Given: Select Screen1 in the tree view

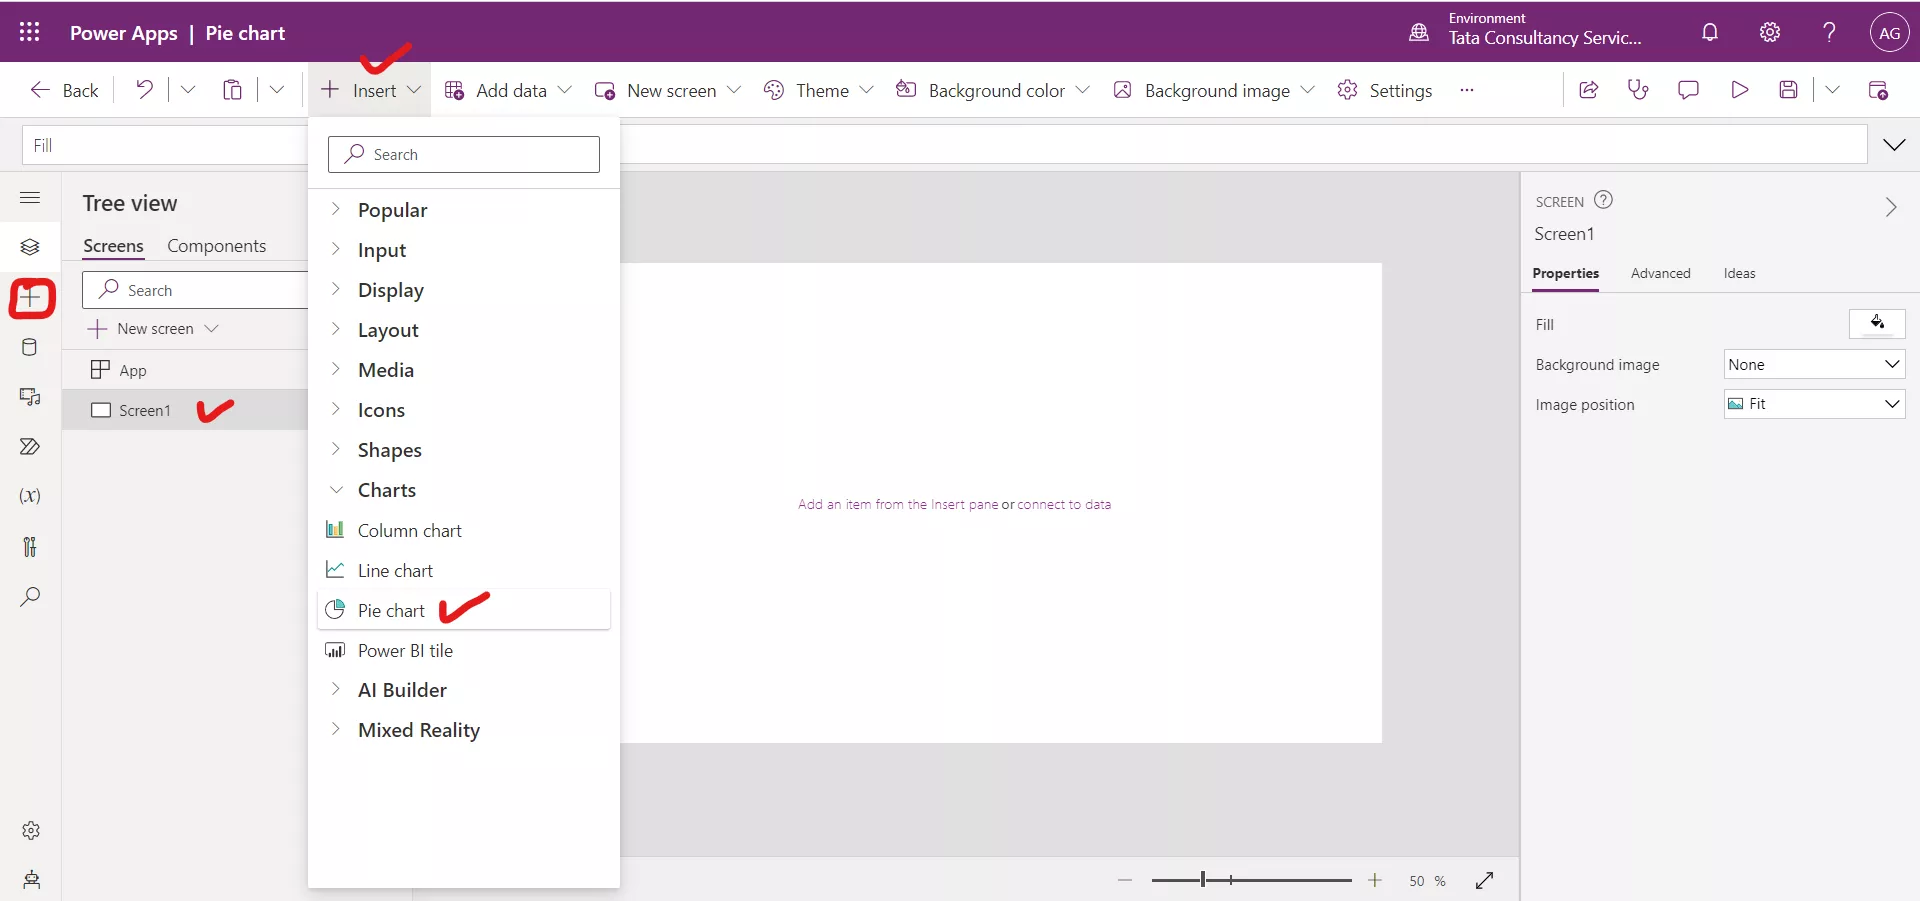Looking at the screenshot, I should coord(145,410).
